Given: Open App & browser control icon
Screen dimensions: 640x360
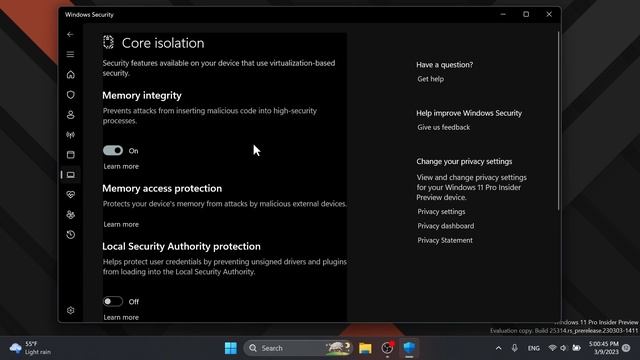Looking at the screenshot, I should click(x=70, y=155).
